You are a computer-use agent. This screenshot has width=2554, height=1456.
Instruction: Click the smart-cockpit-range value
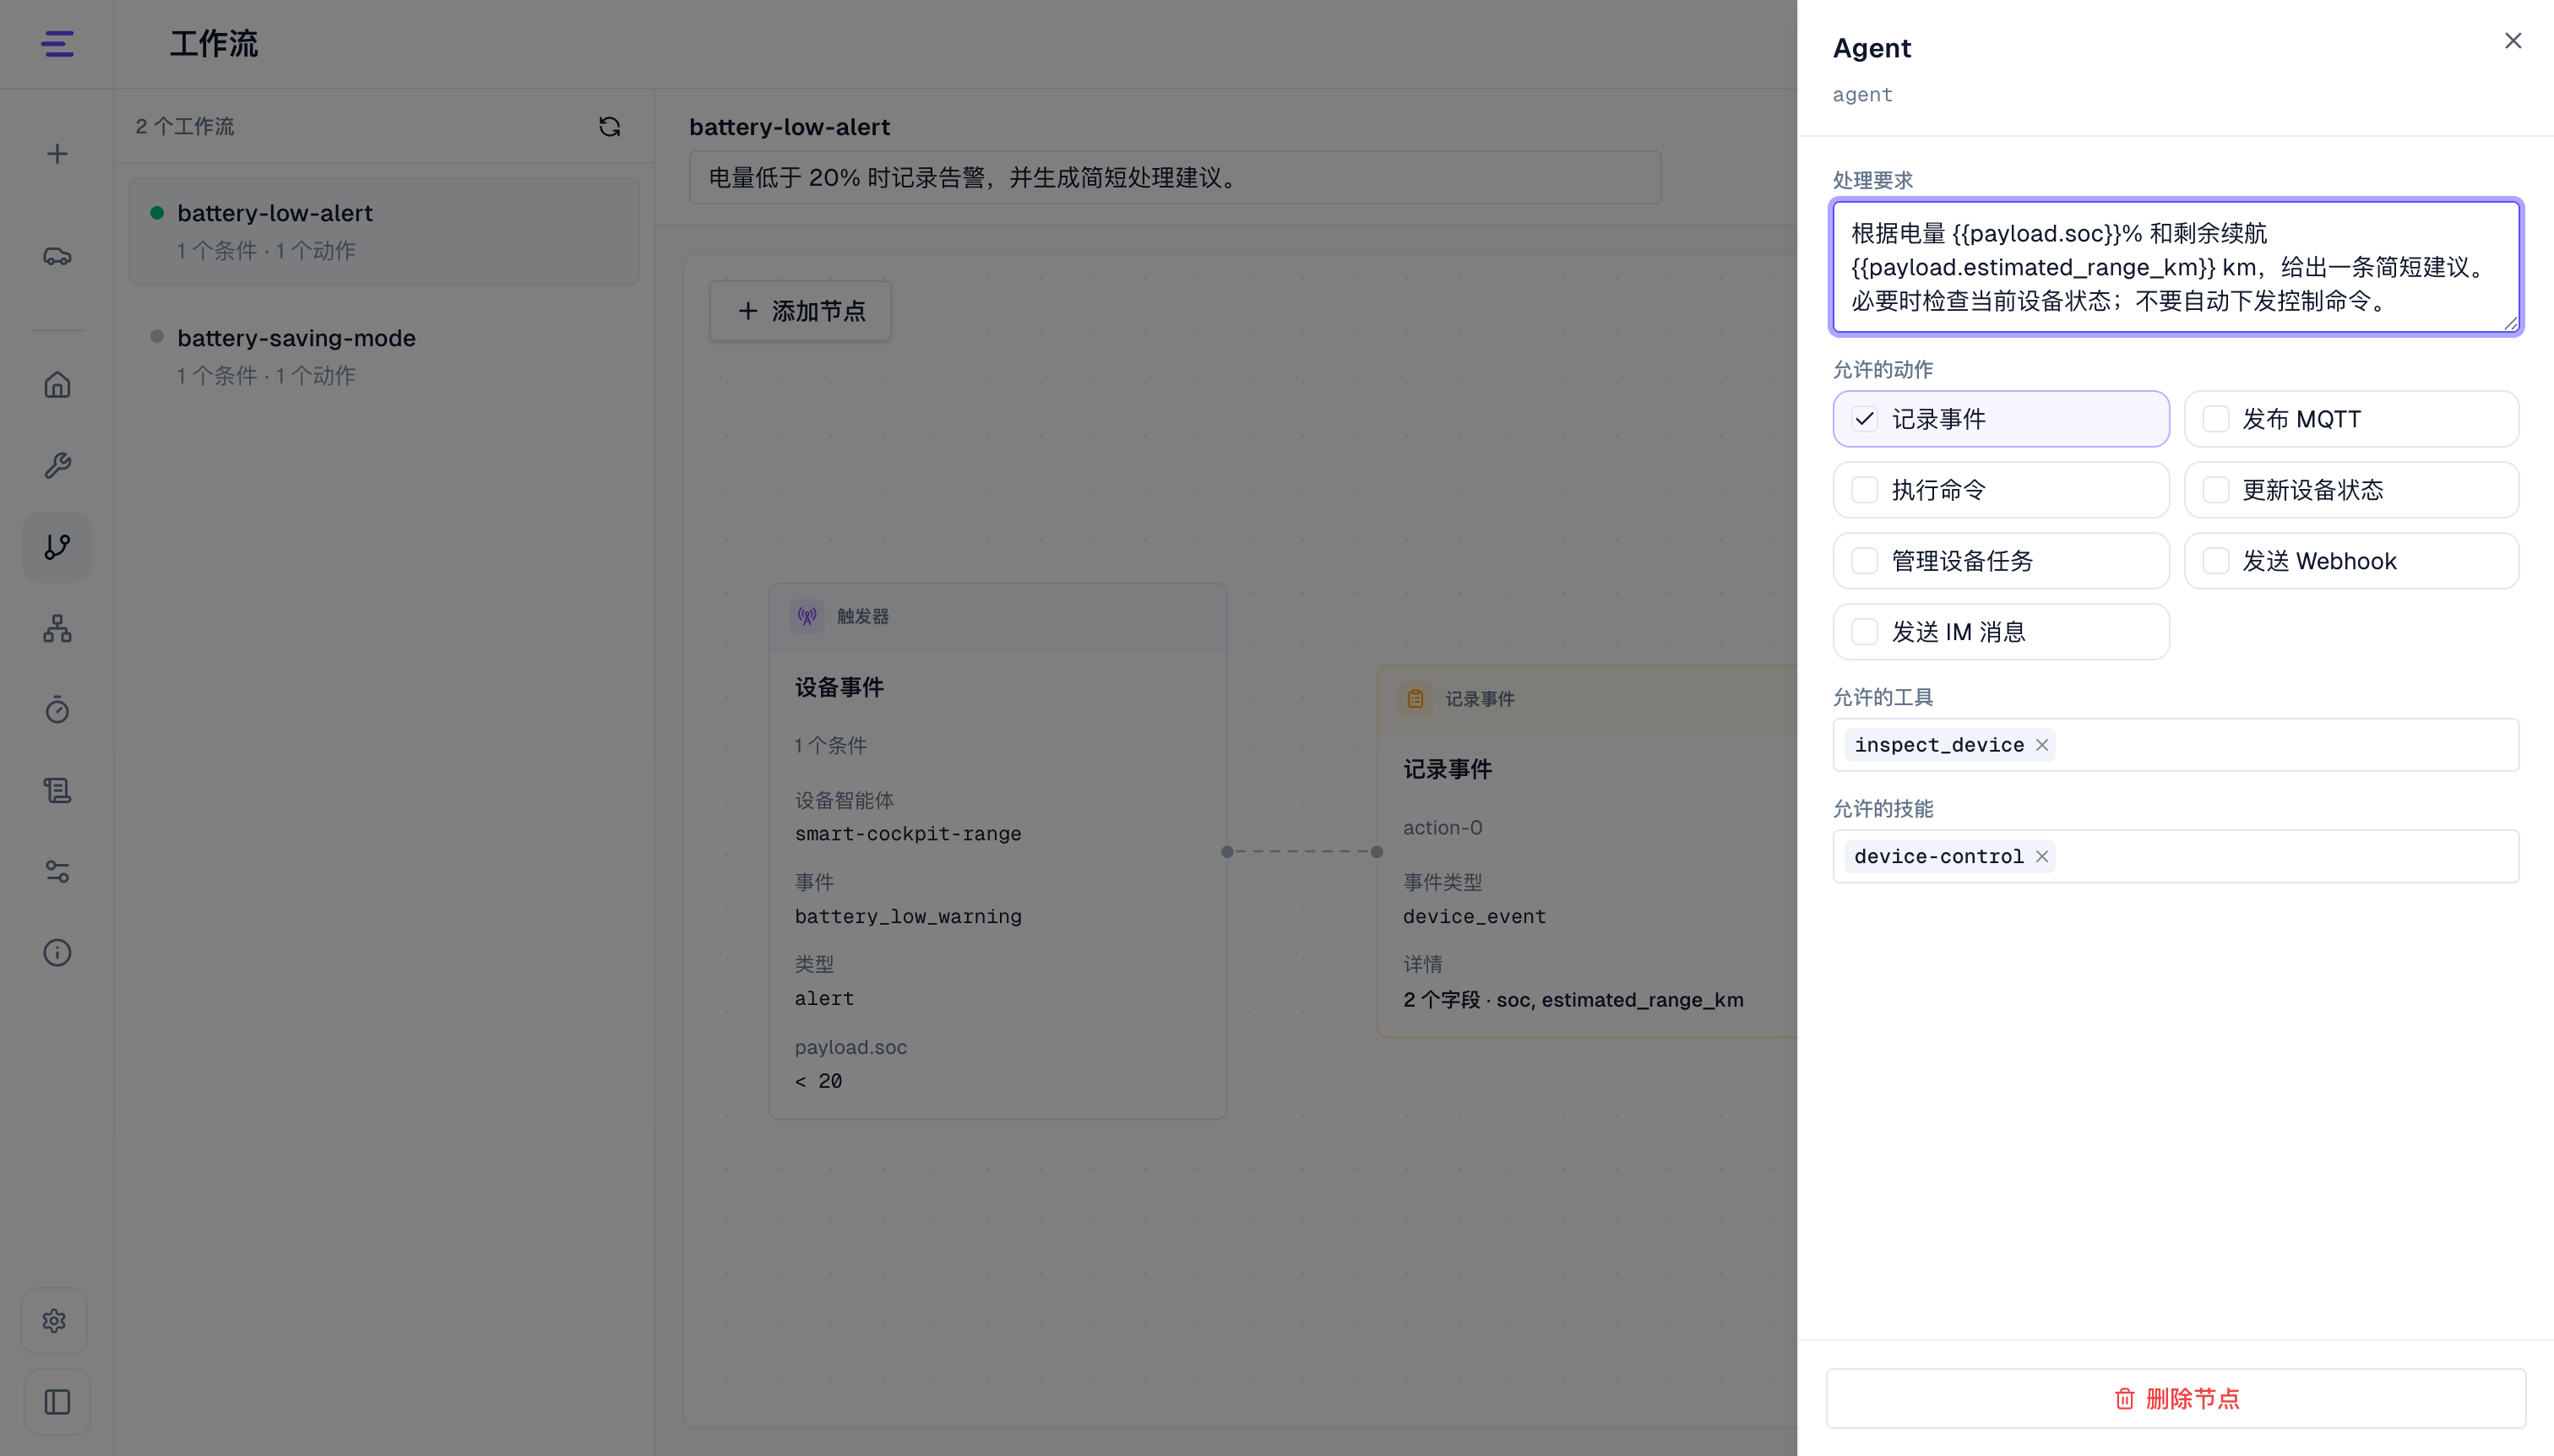click(908, 834)
